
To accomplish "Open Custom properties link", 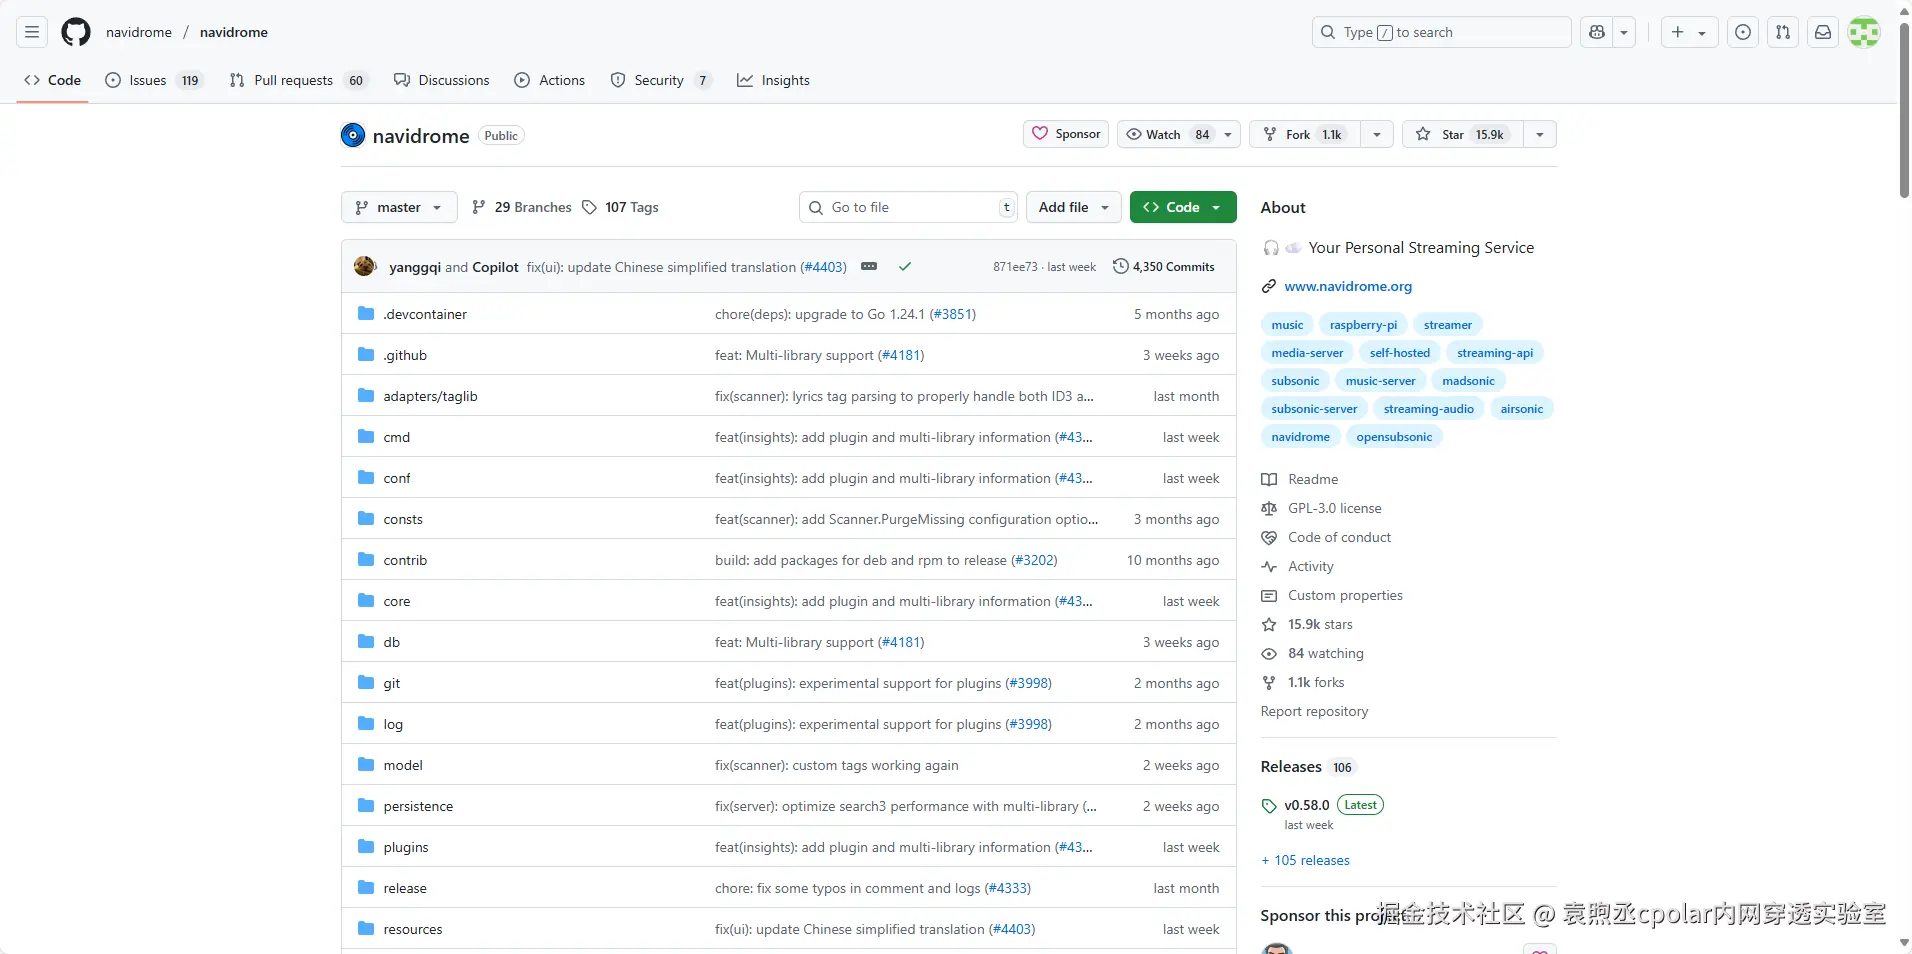I will pos(1345,596).
